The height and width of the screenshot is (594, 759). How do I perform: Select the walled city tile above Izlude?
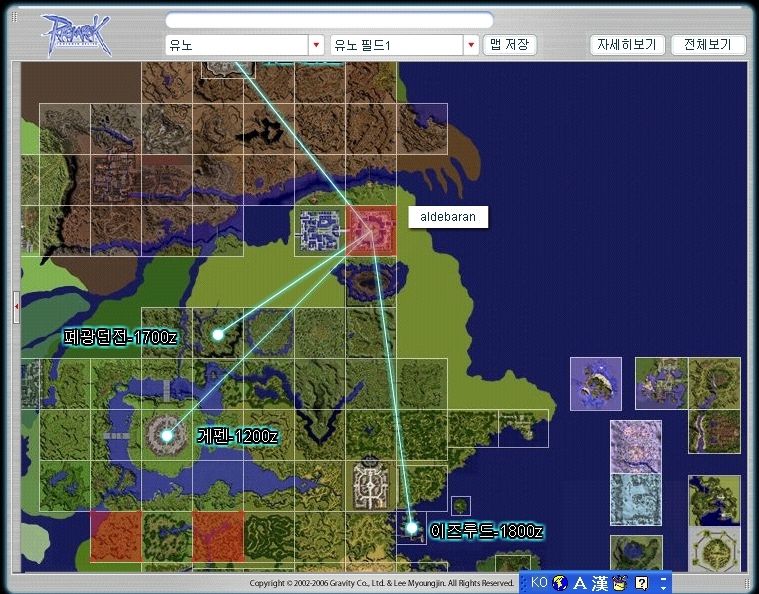(x=371, y=486)
